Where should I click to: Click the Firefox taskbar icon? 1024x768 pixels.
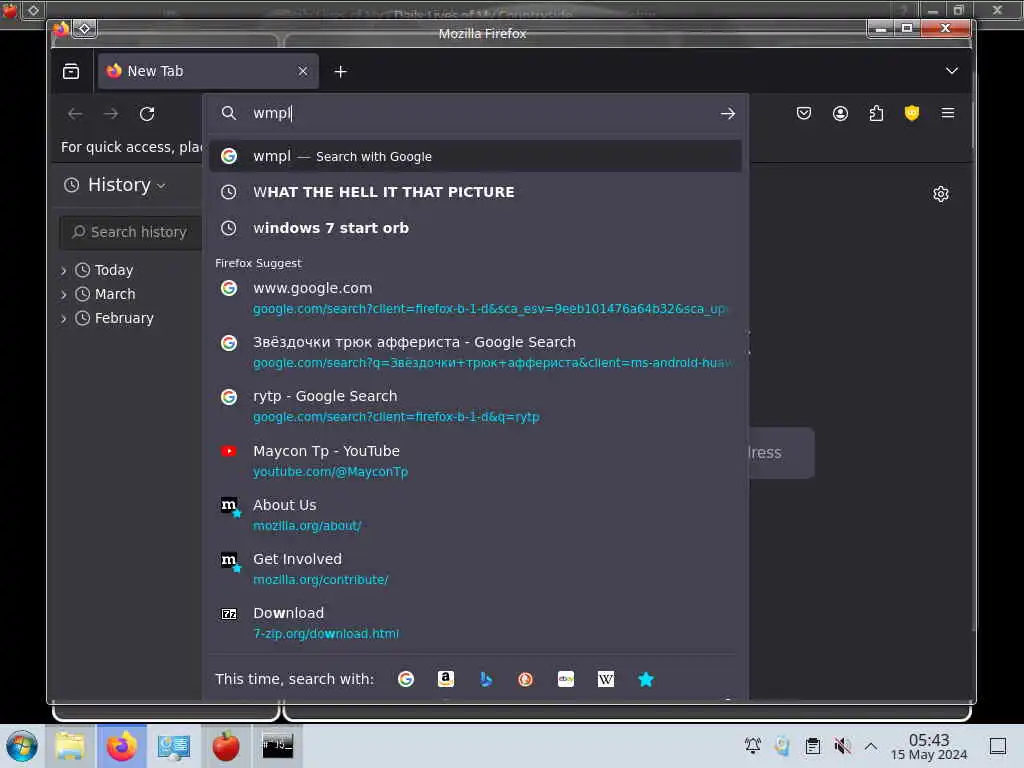click(121, 746)
